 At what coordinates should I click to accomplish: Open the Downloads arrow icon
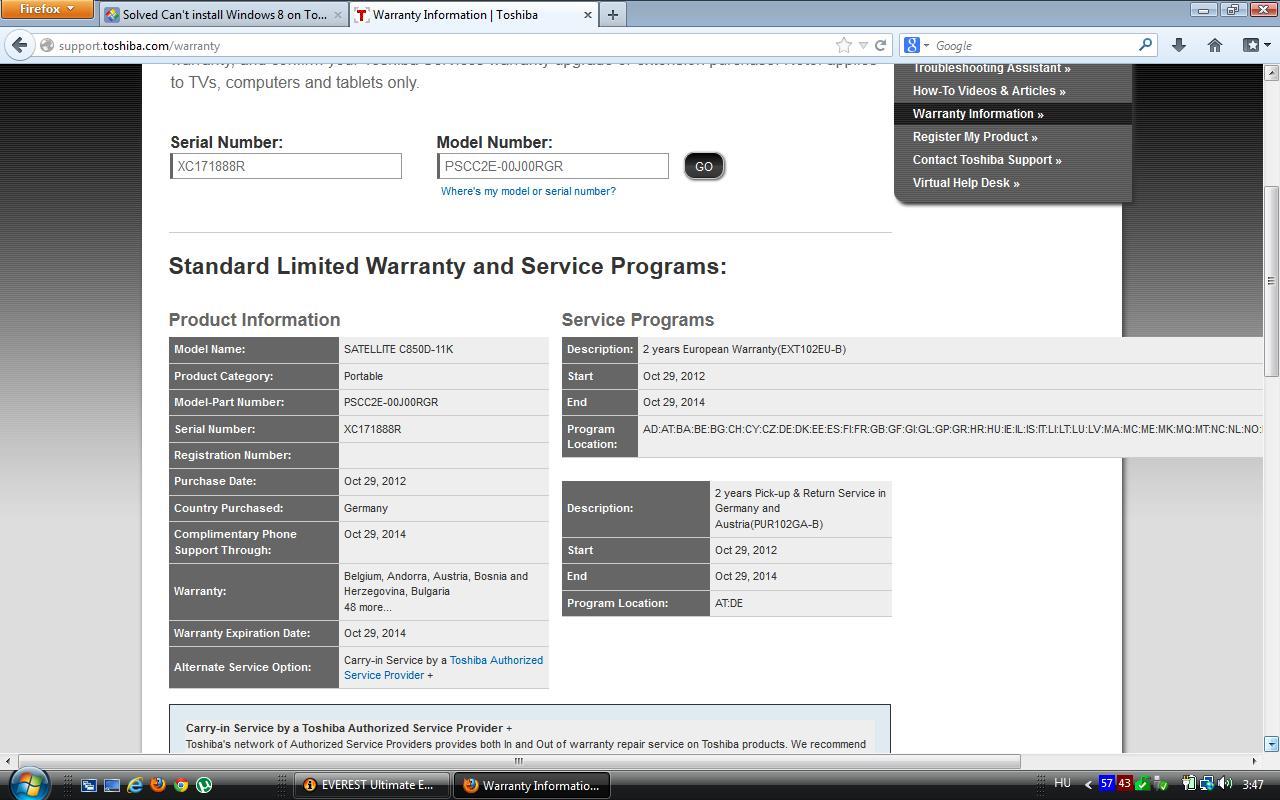1178,45
